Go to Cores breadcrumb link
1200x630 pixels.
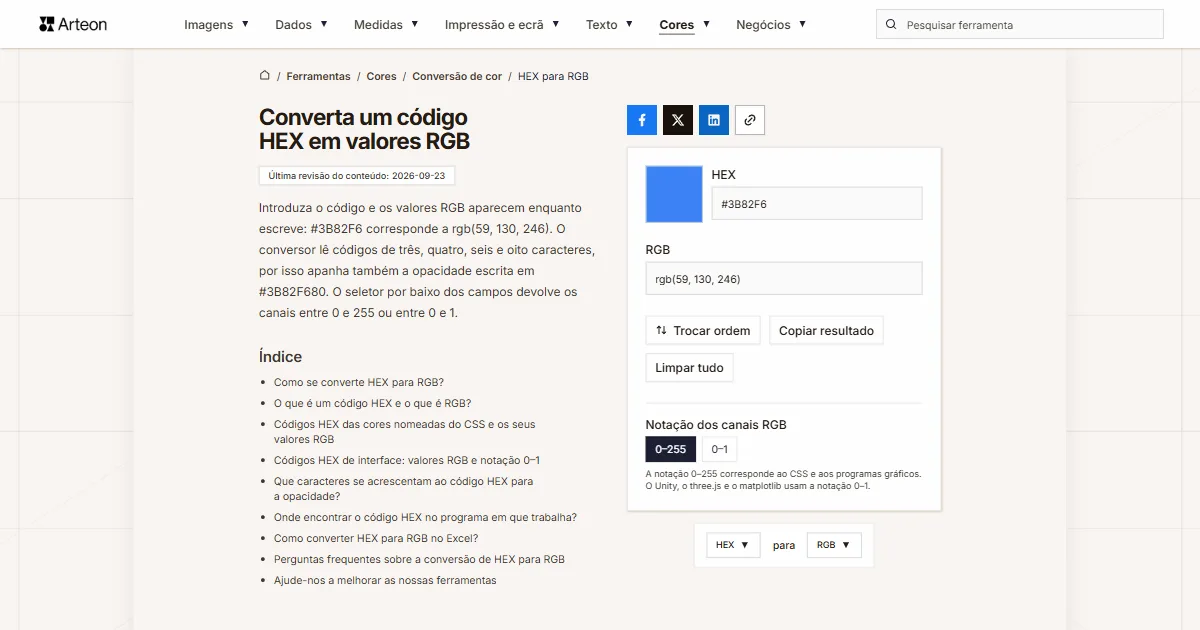[x=381, y=76]
